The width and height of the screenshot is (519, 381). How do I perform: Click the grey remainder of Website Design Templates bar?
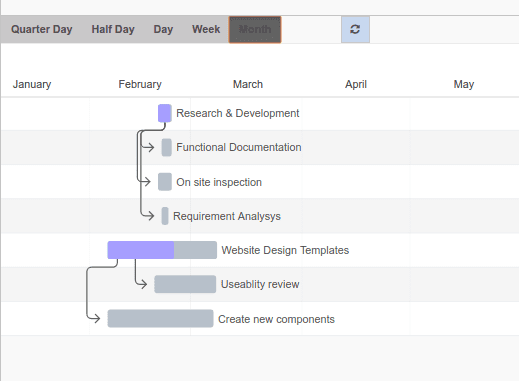coord(195,250)
